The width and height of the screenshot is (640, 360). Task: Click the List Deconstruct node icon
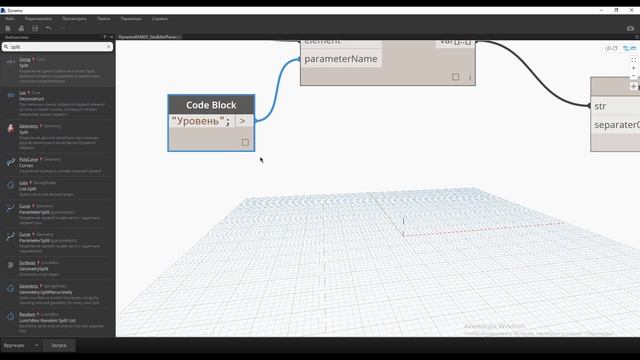click(11, 96)
